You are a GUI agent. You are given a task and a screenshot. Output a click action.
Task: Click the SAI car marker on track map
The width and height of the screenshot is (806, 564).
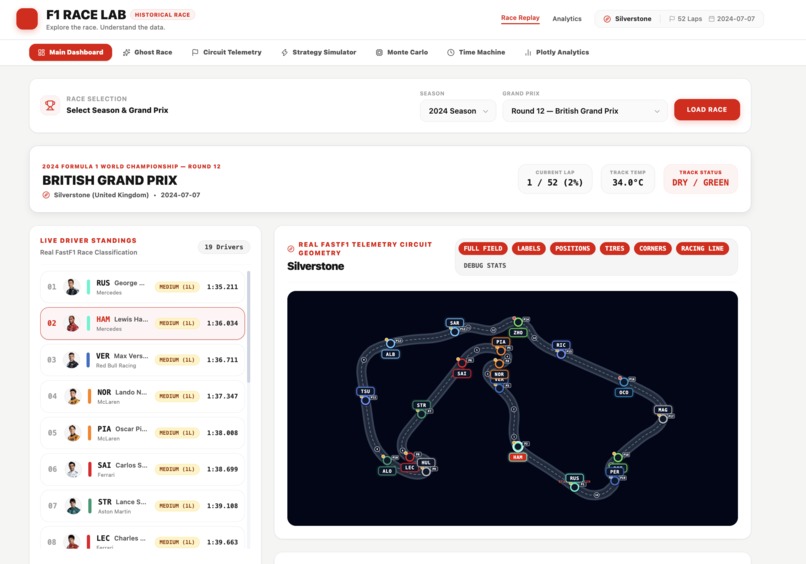[x=462, y=363]
